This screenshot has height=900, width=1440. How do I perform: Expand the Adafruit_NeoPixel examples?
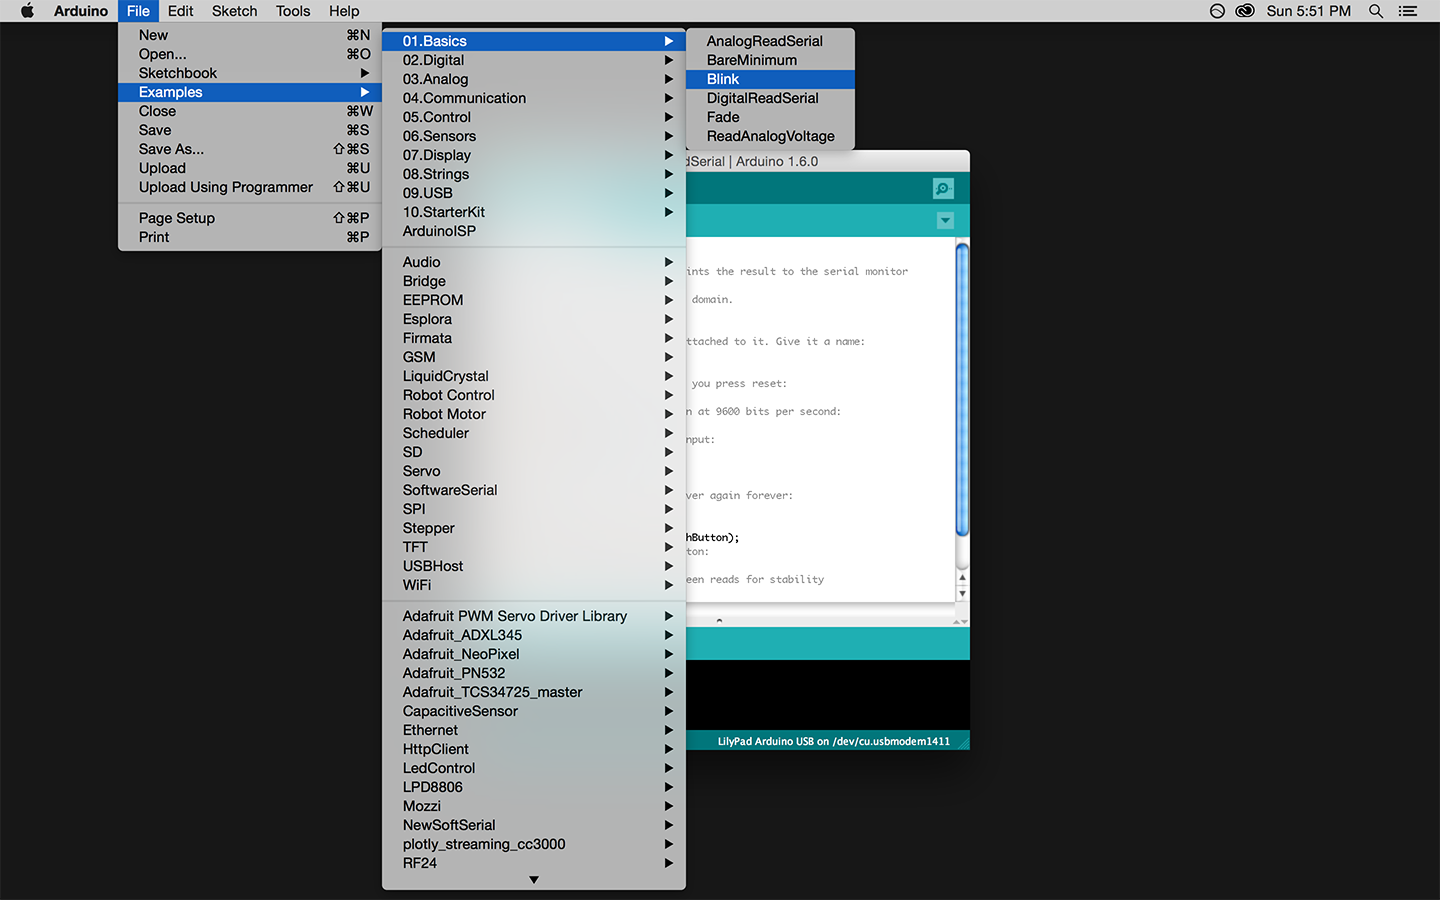(x=534, y=654)
